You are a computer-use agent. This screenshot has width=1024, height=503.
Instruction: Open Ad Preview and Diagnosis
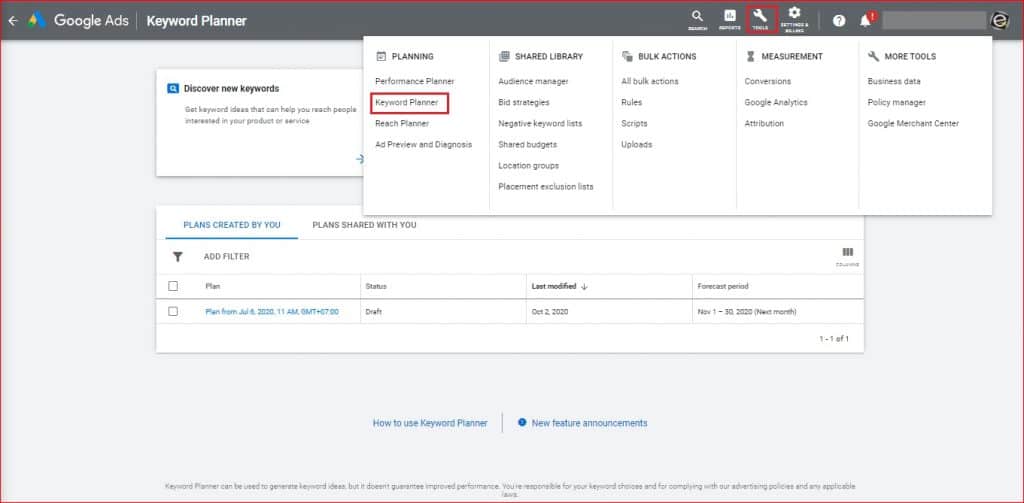click(x=423, y=144)
